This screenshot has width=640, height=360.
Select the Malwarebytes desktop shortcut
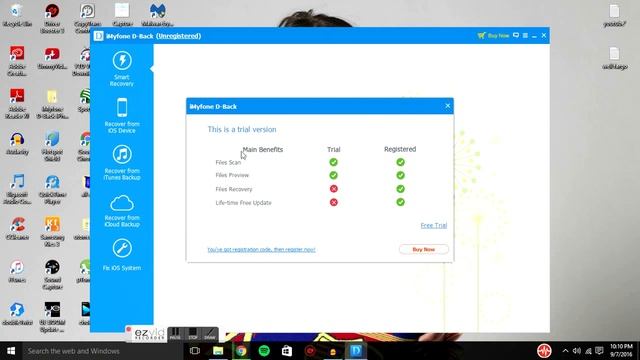coord(157,16)
